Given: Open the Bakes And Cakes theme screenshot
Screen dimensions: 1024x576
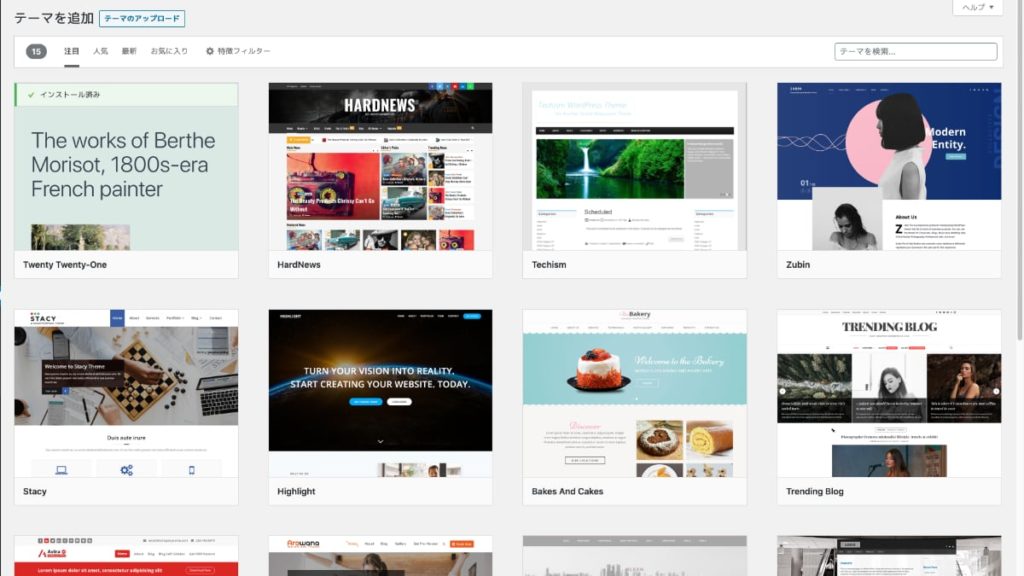Looking at the screenshot, I should click(x=634, y=393).
